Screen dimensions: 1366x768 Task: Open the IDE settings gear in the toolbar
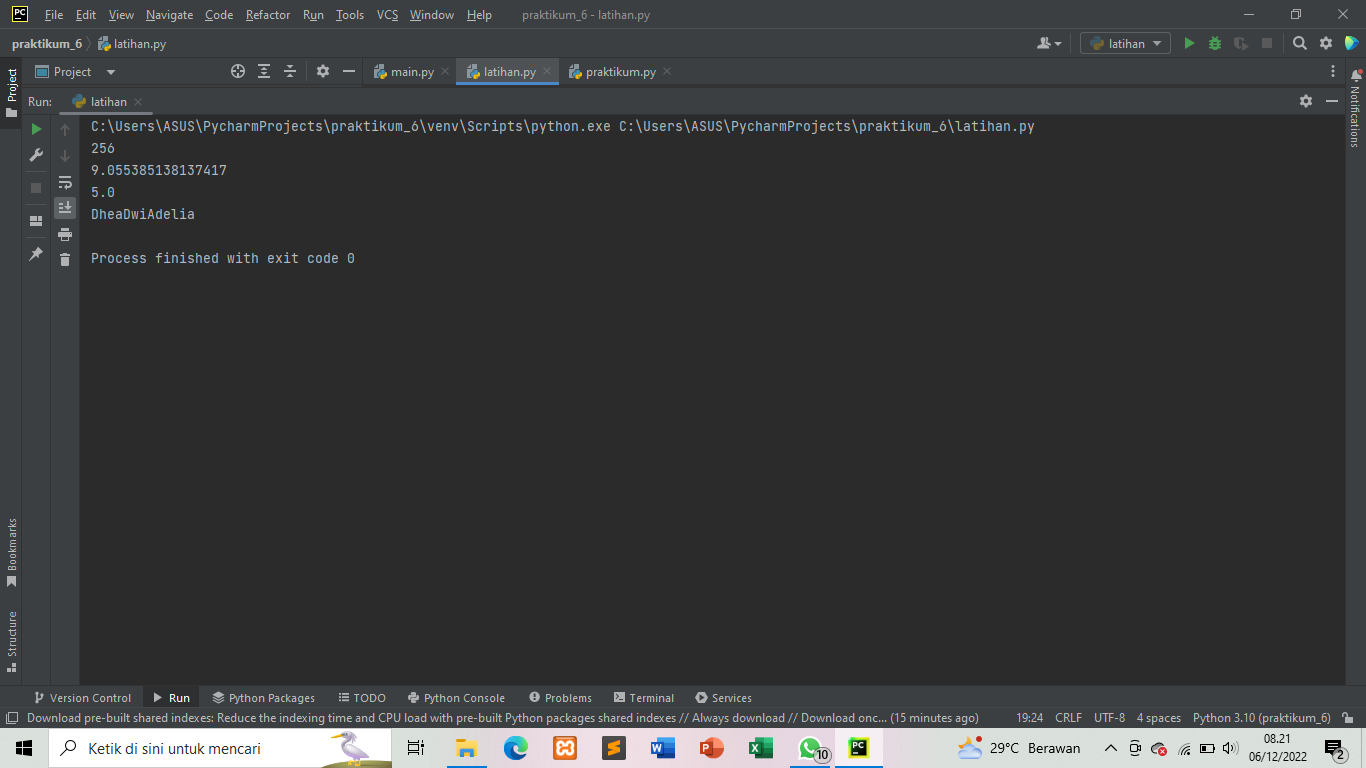point(1326,43)
